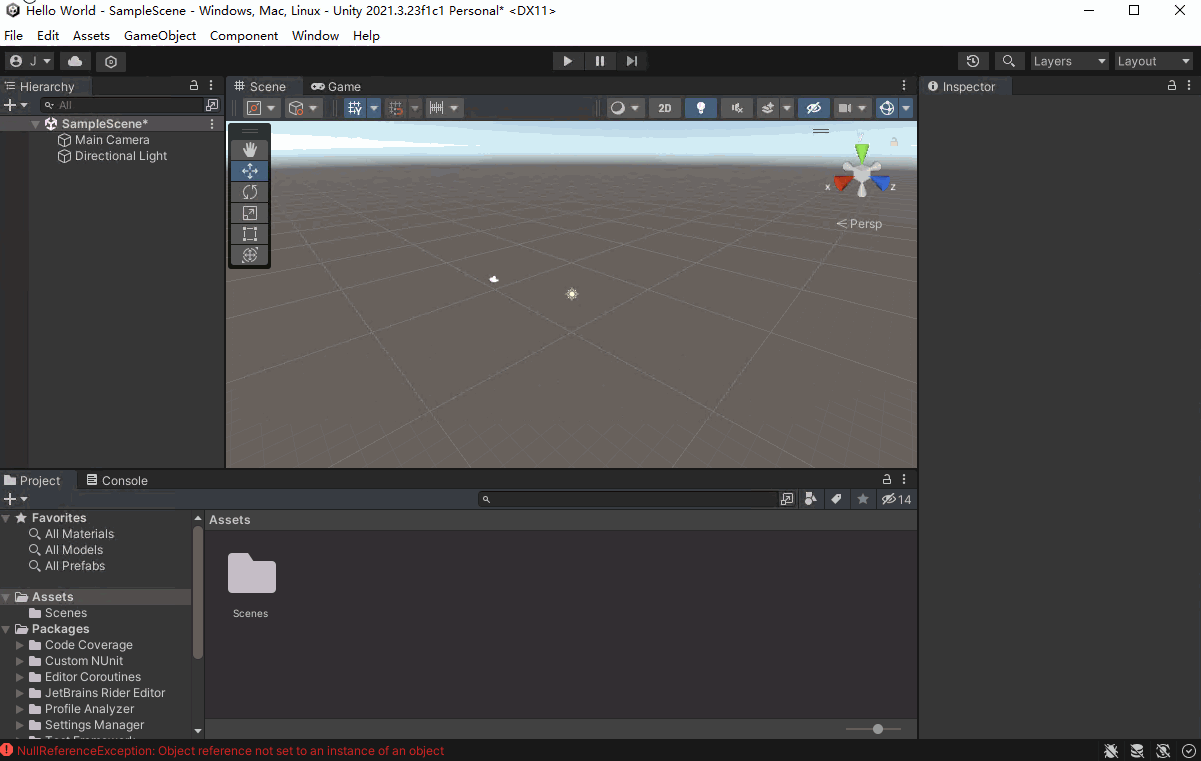The width and height of the screenshot is (1201, 761).
Task: Toggle grid snapping button
Action: pyautogui.click(x=396, y=108)
